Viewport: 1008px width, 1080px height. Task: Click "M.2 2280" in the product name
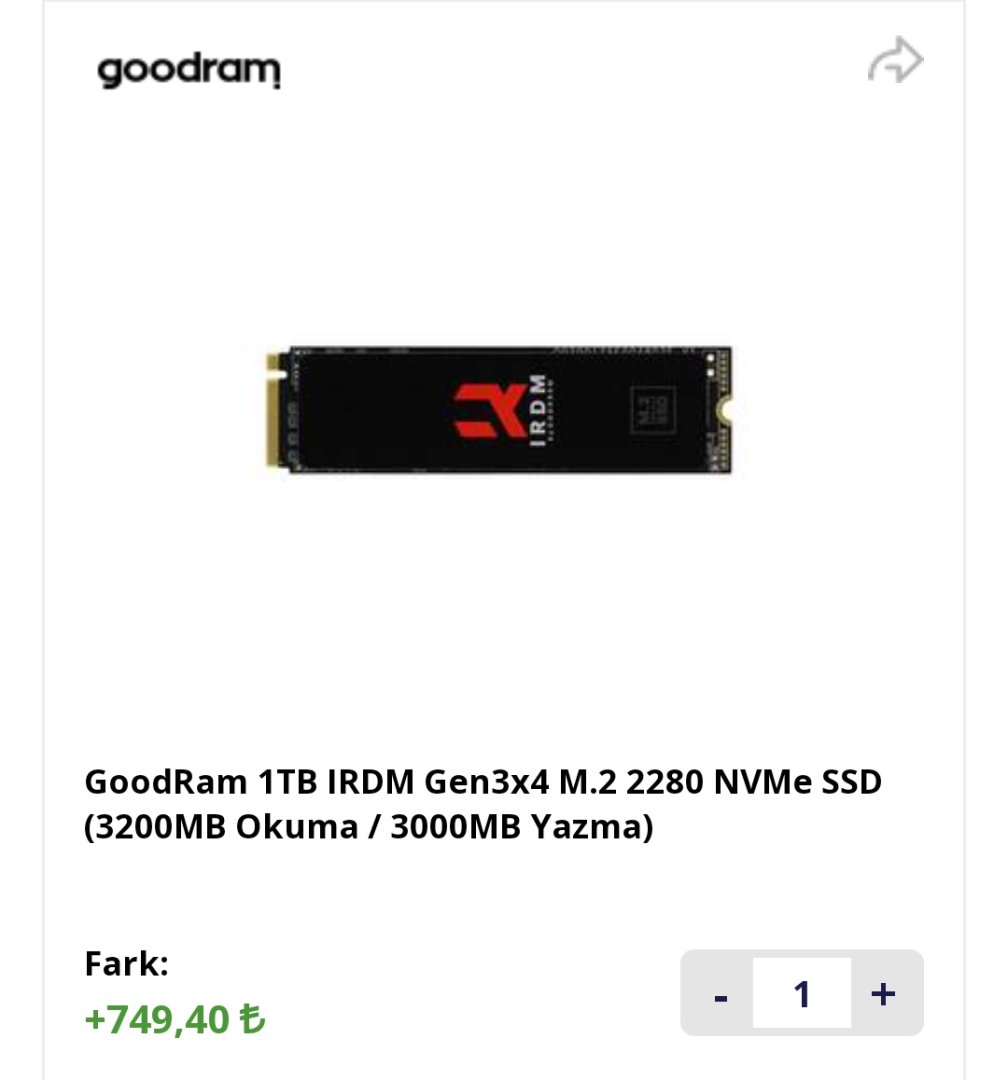pos(631,782)
